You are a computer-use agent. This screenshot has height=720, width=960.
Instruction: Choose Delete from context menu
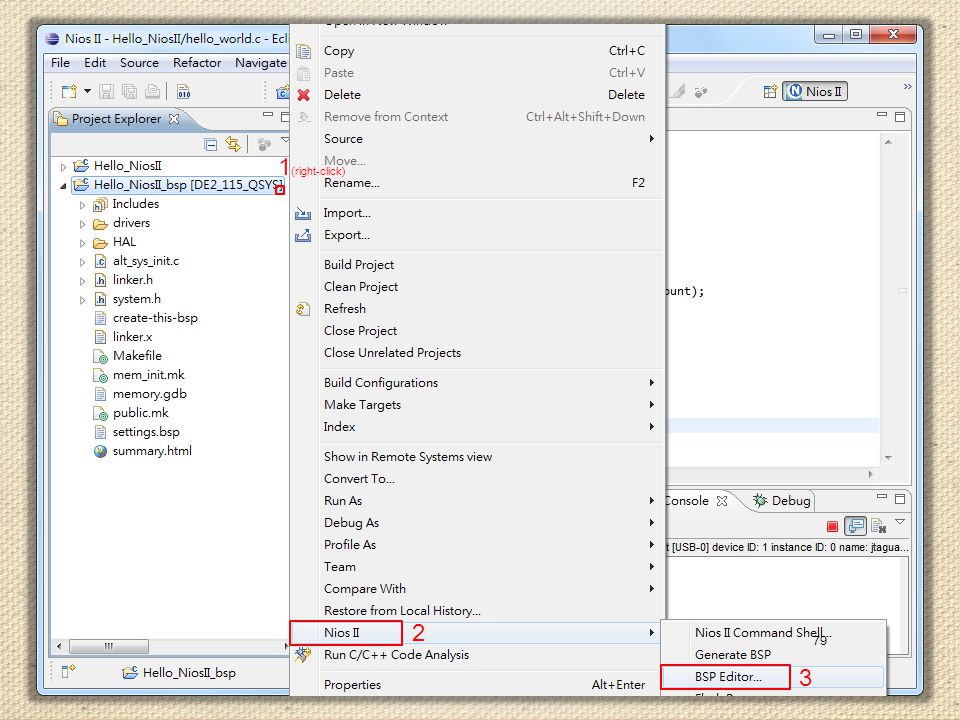point(478,95)
